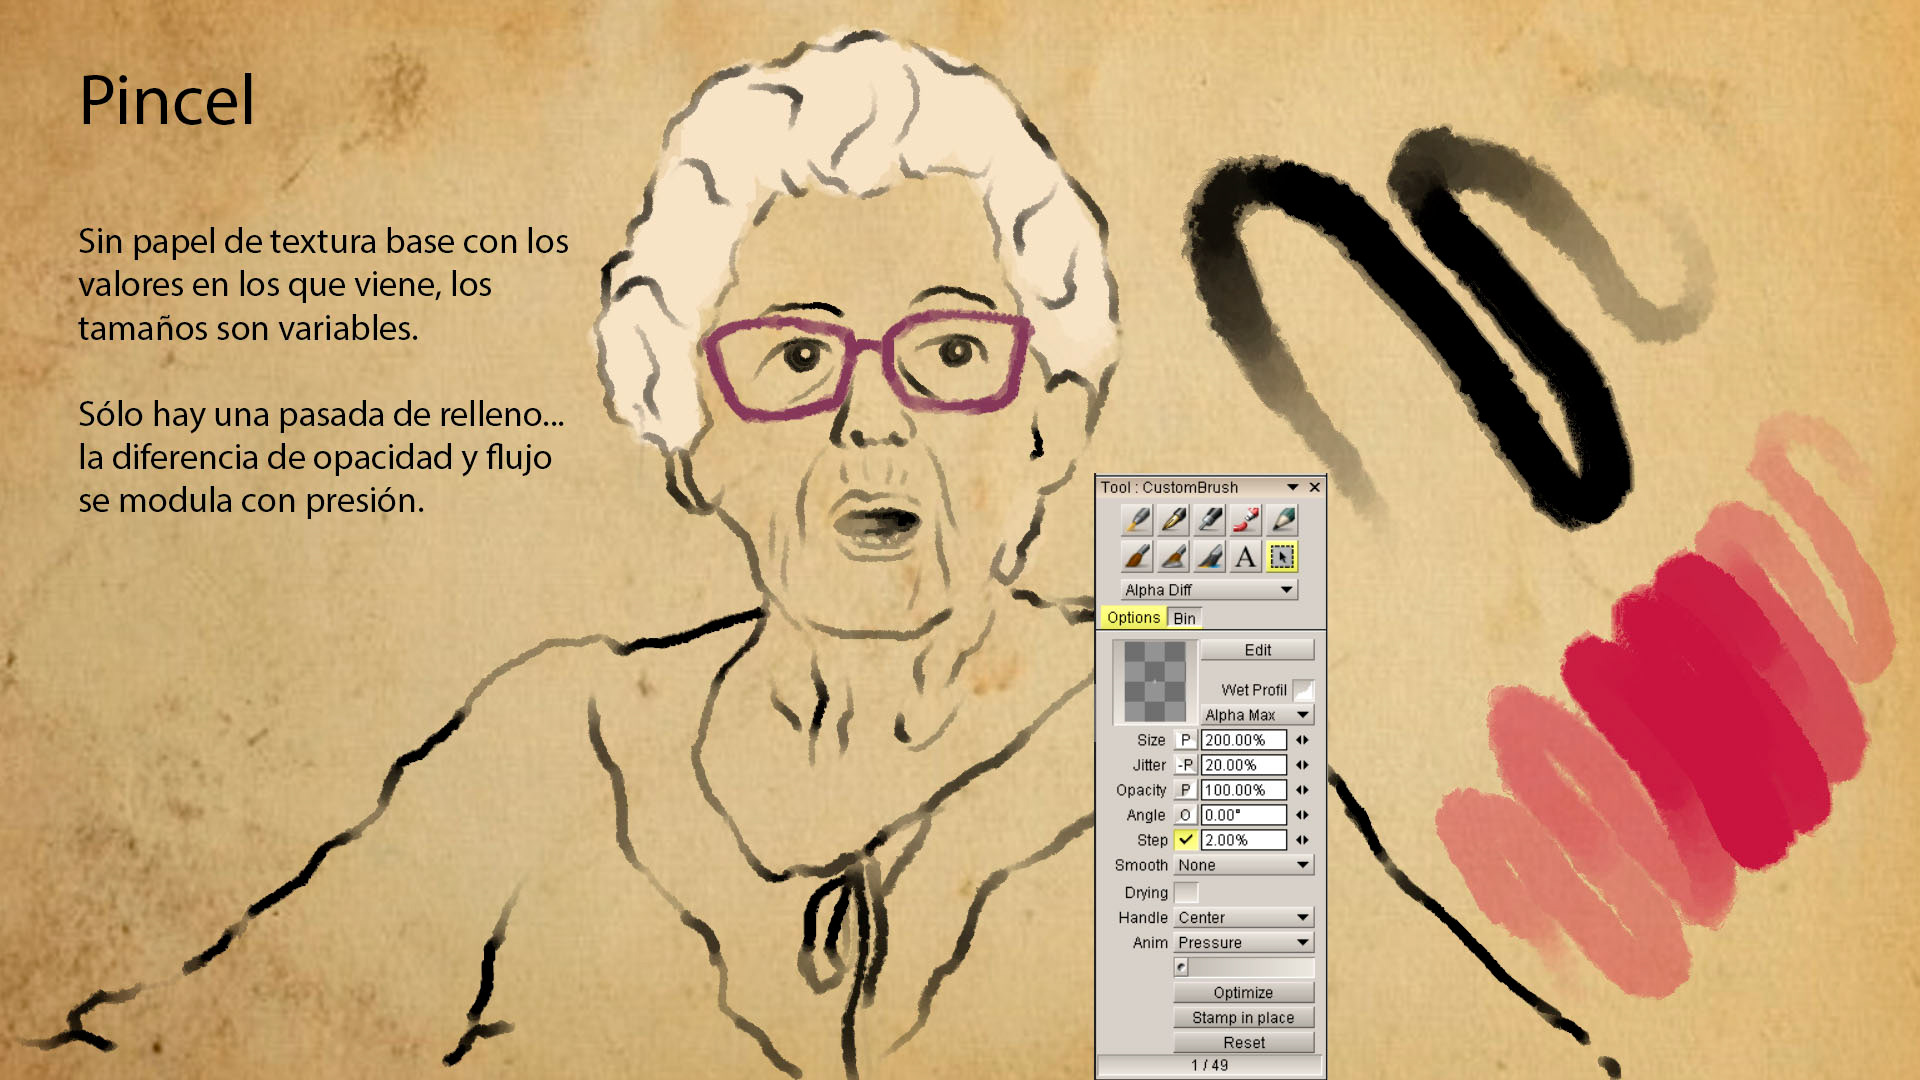Toggle the Jitter connection -P button
Viewport: 1920px width, 1080px height.
[x=1185, y=765]
